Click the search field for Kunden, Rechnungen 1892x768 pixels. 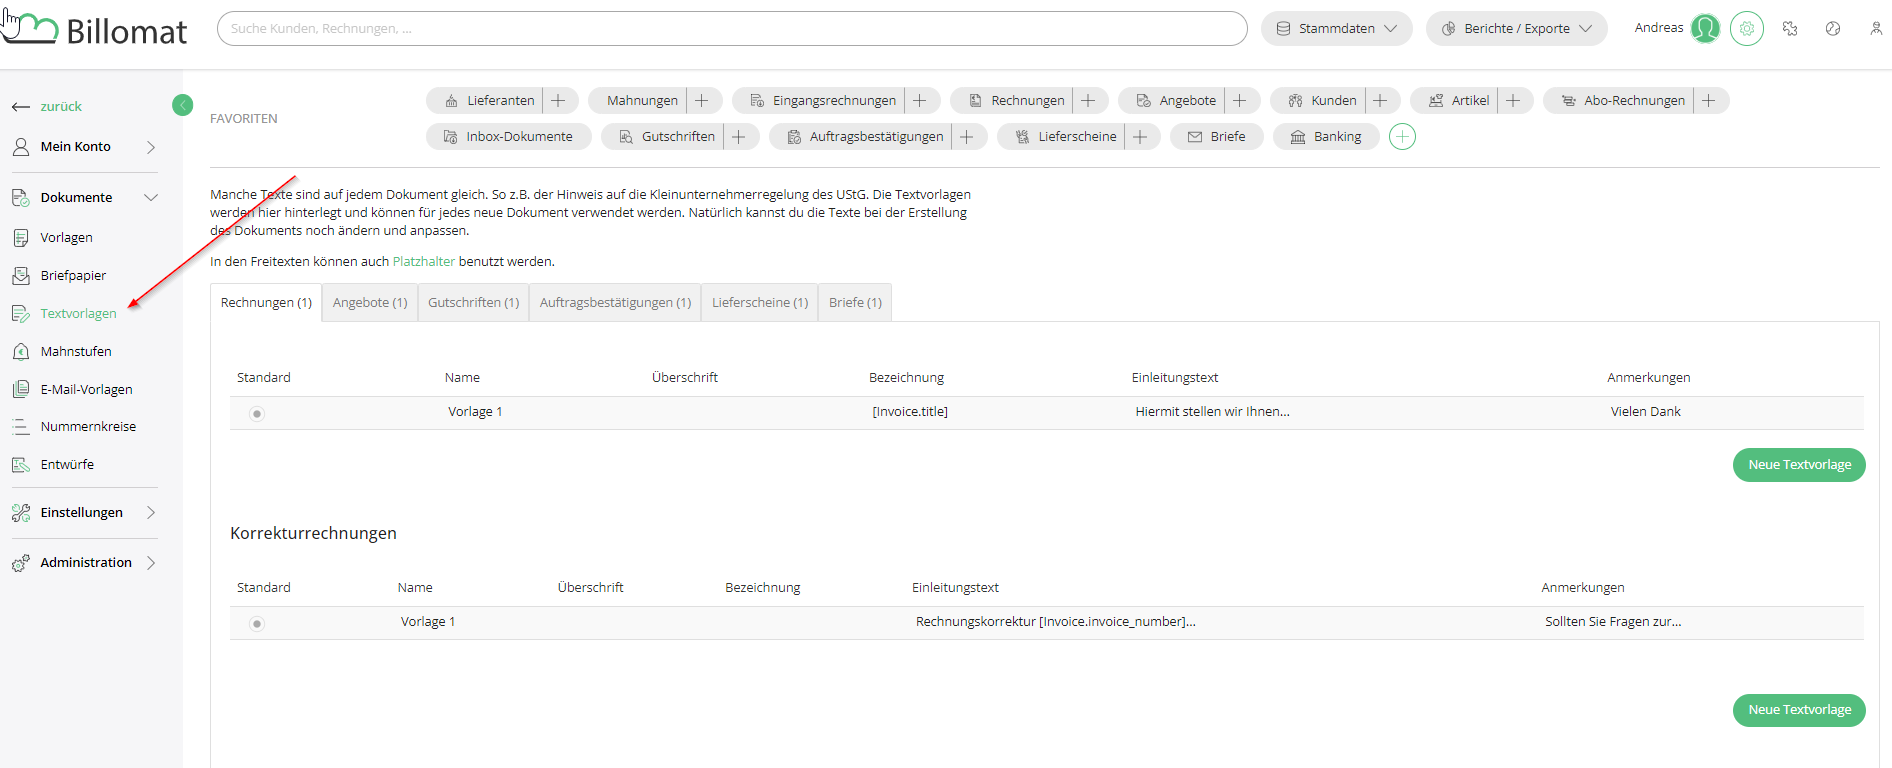(x=732, y=29)
